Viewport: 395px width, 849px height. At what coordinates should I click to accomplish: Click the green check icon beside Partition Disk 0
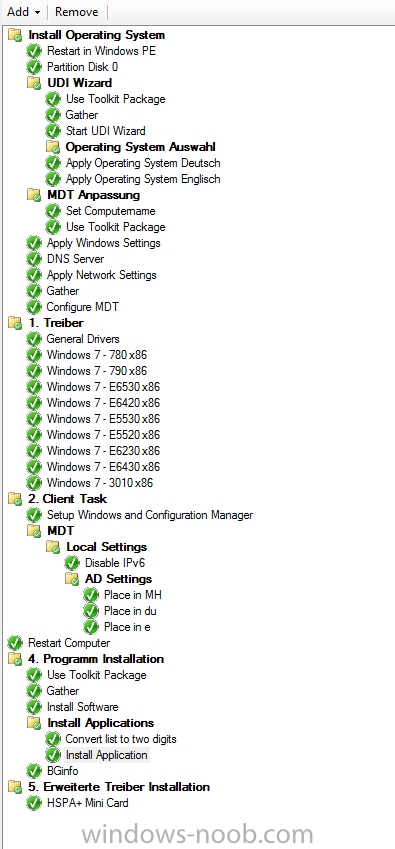pos(34,67)
